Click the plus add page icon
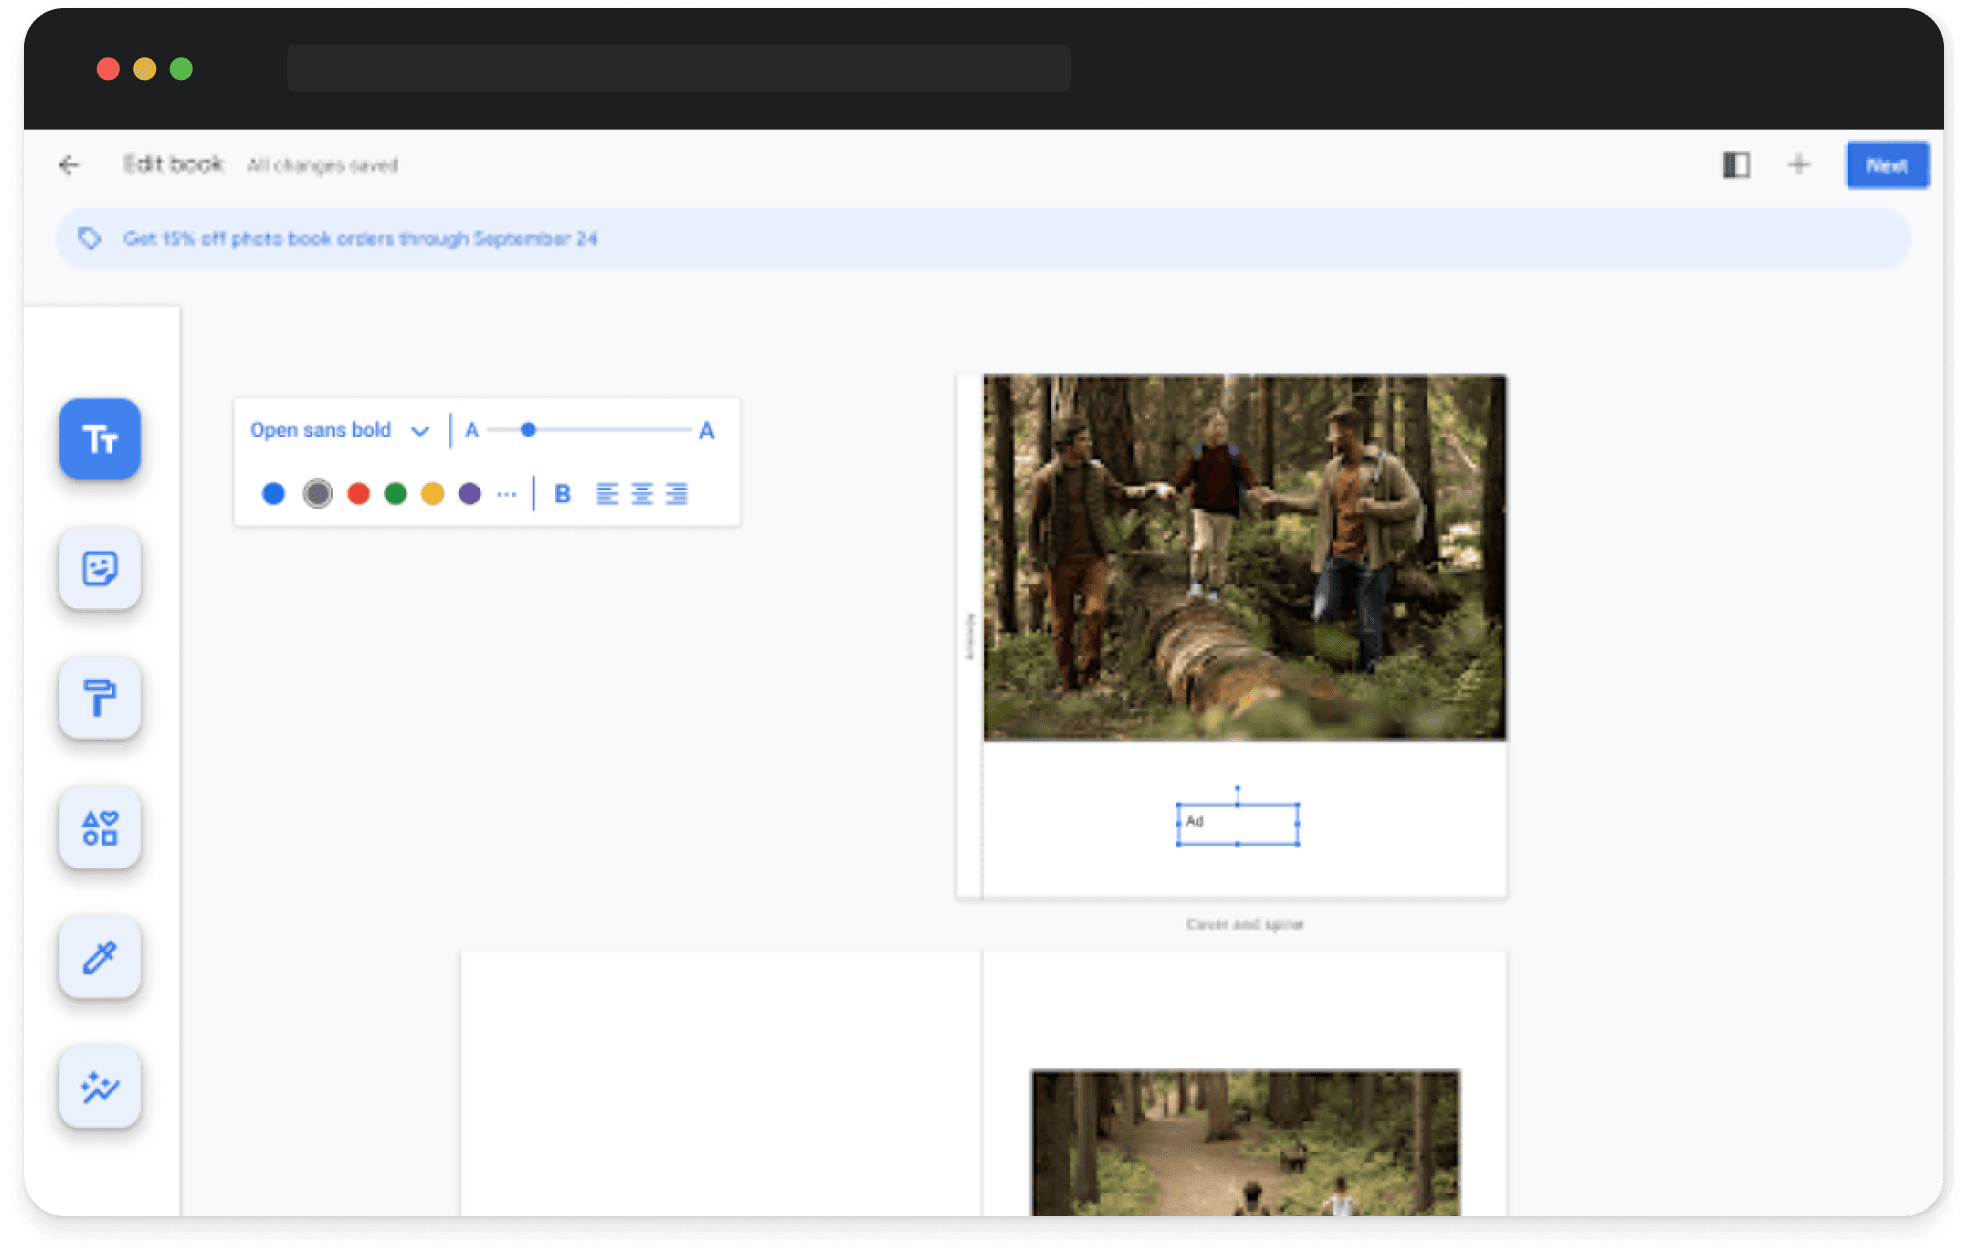Image resolution: width=1968 pixels, height=1256 pixels. coord(1798,165)
